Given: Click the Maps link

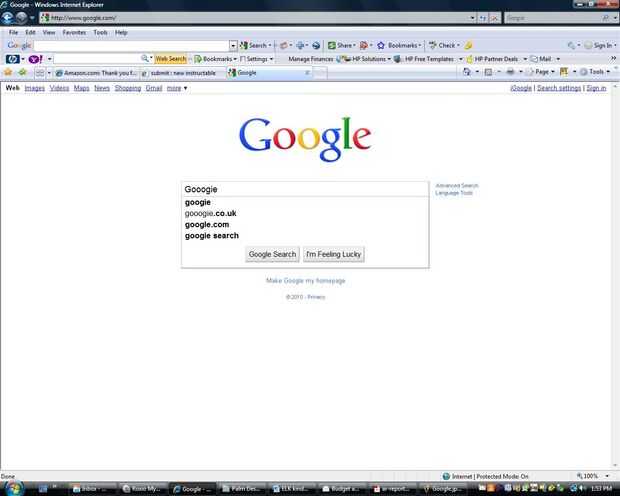Looking at the screenshot, I should pos(81,88).
